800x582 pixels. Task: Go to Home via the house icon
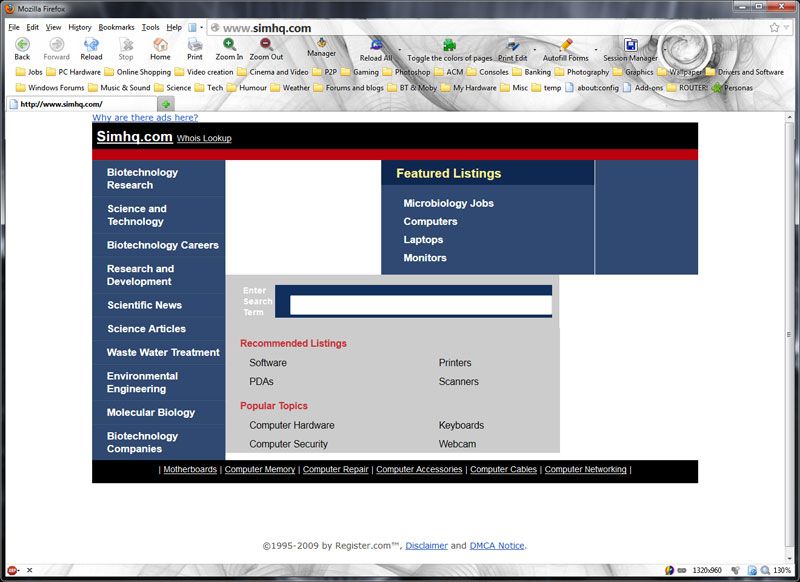(x=160, y=45)
